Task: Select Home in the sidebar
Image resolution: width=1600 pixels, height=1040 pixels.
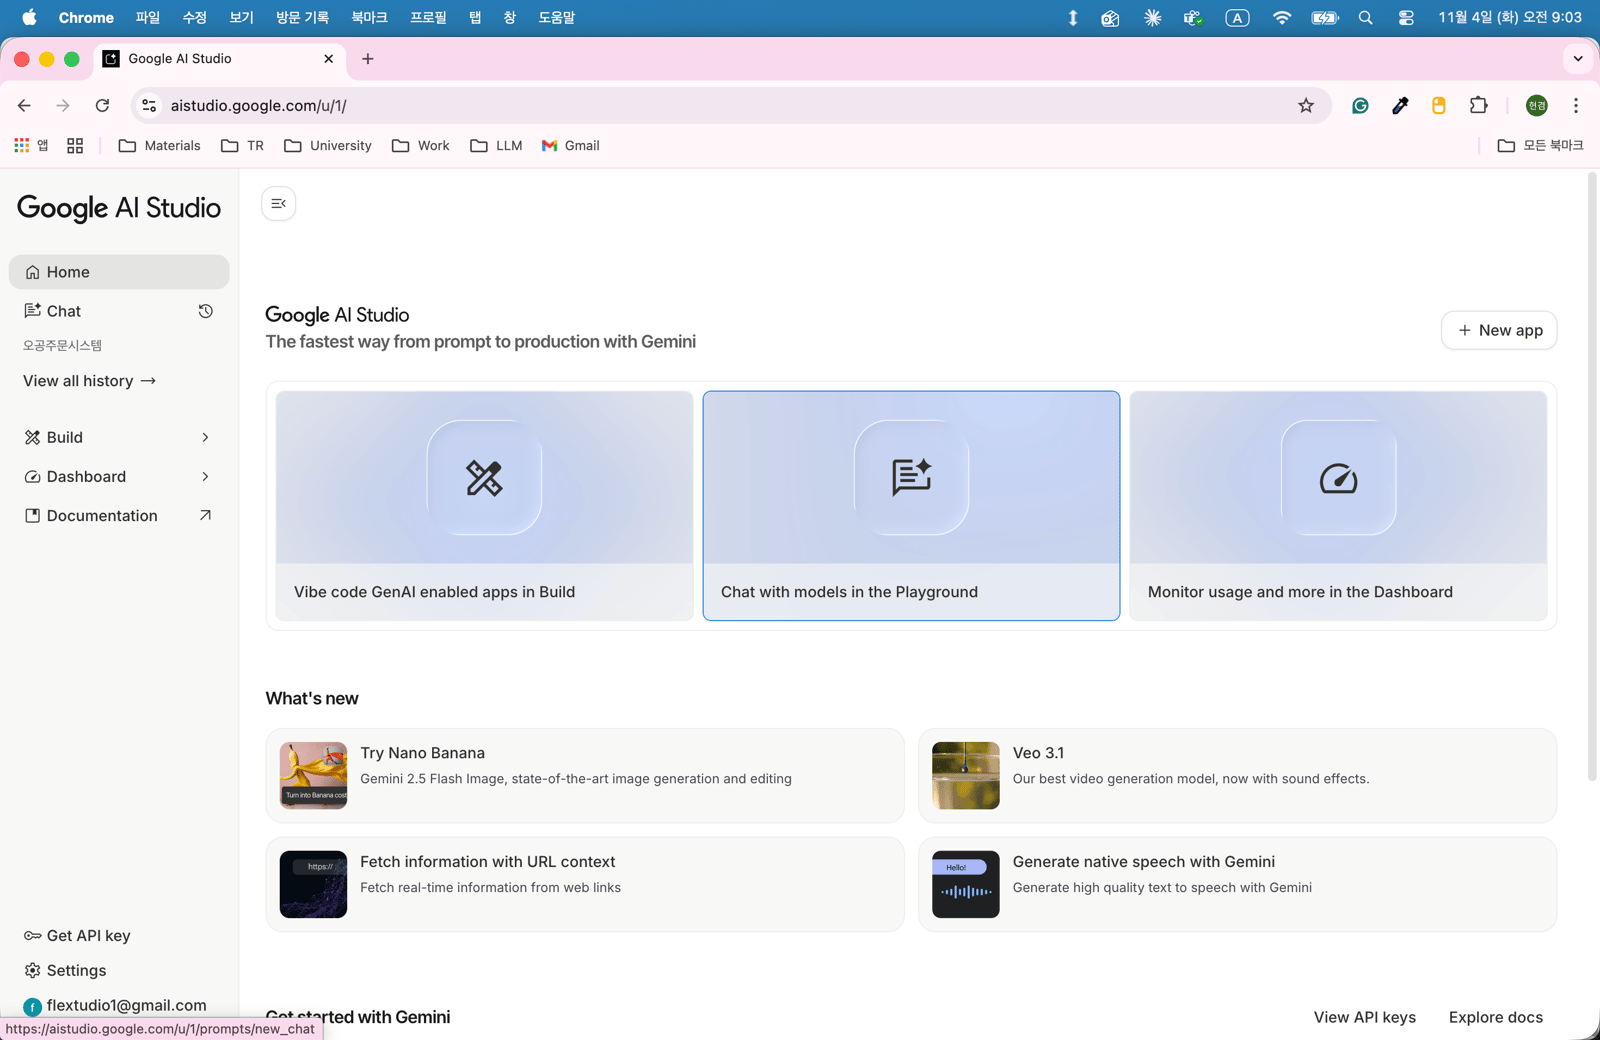Action: [x=68, y=272]
